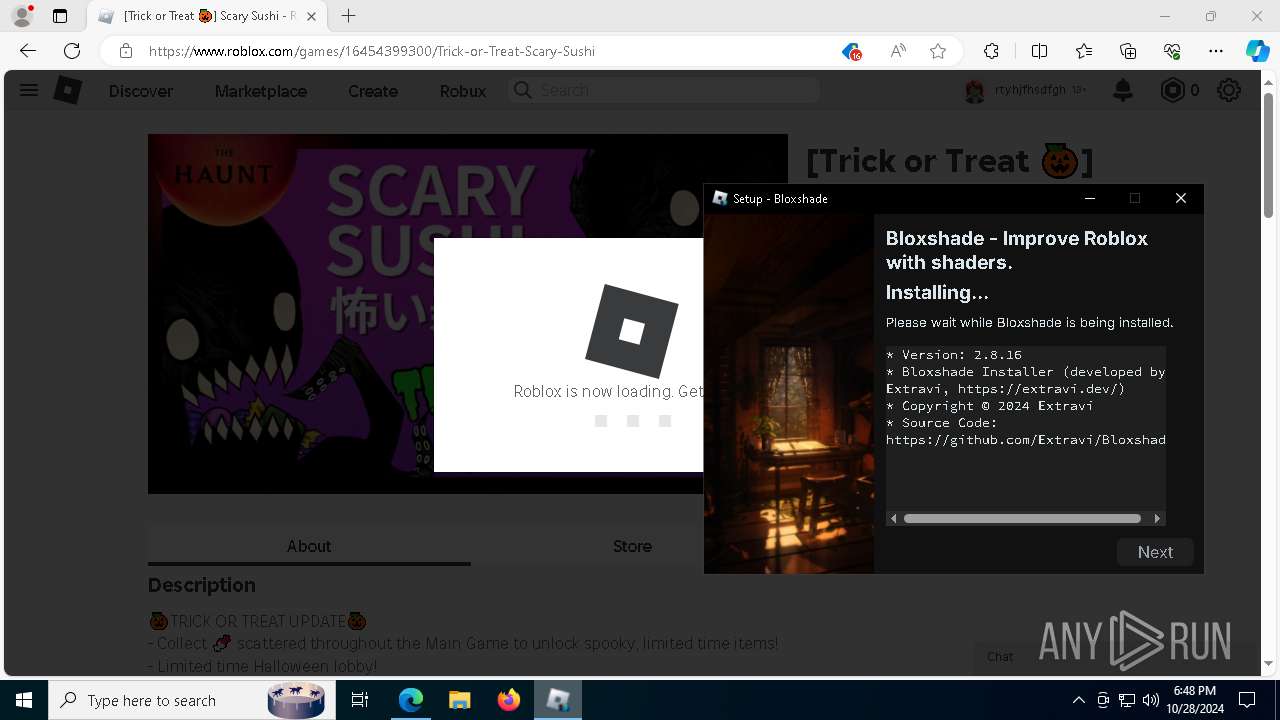Open the Robux balance icon

point(1180,90)
